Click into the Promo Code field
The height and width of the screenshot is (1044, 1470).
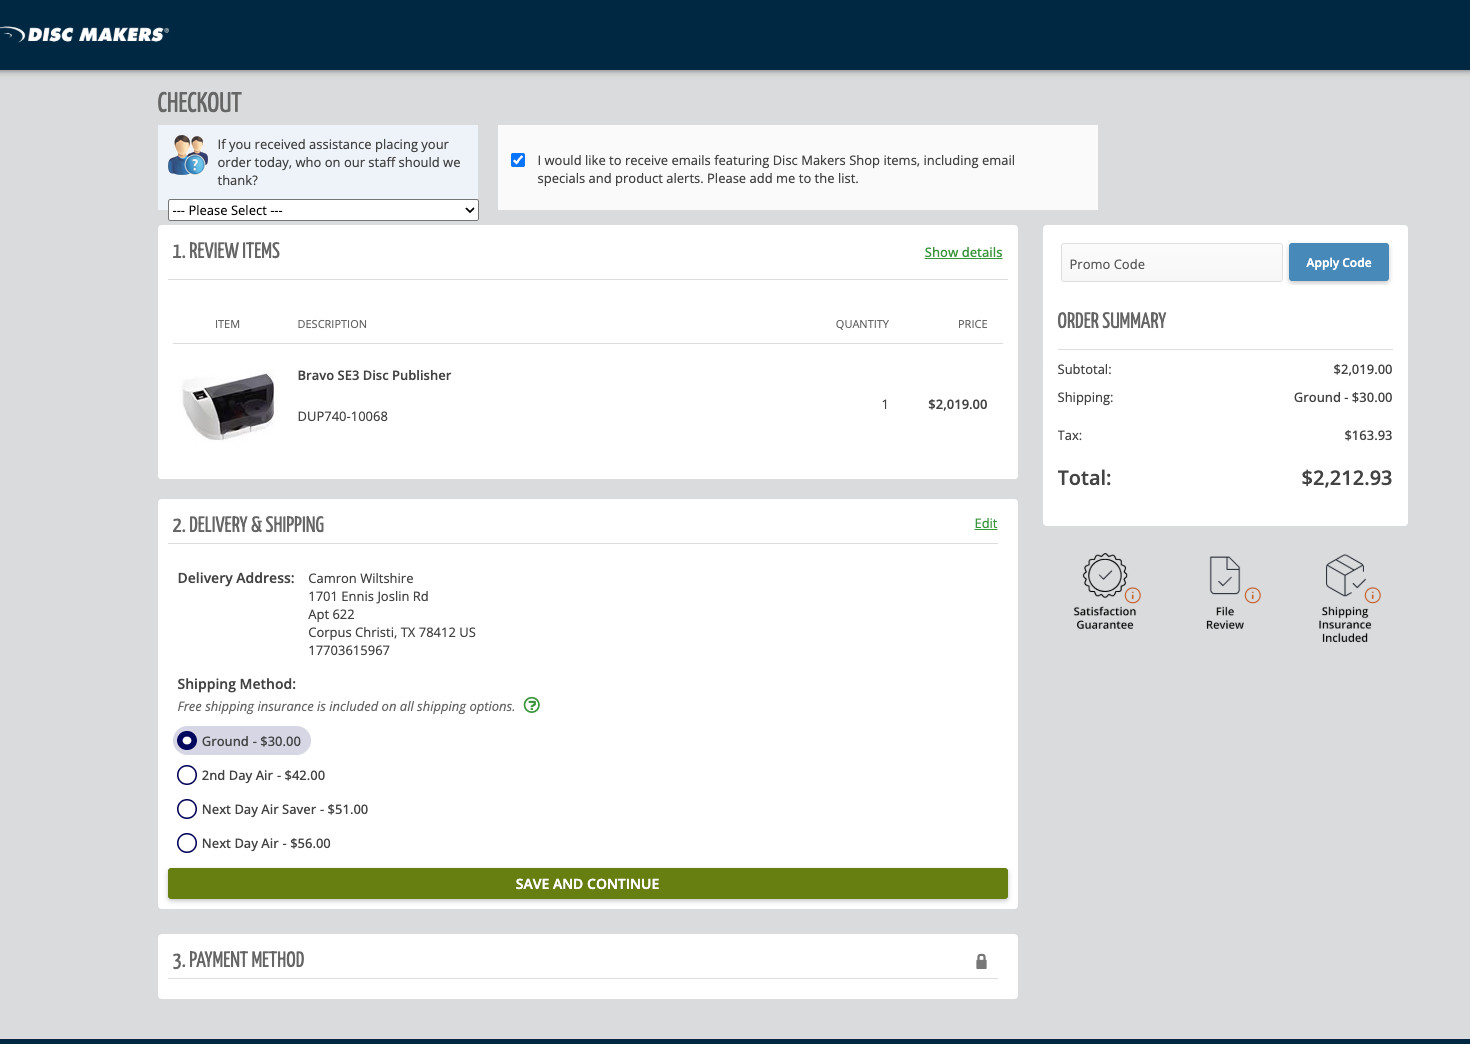1171,264
